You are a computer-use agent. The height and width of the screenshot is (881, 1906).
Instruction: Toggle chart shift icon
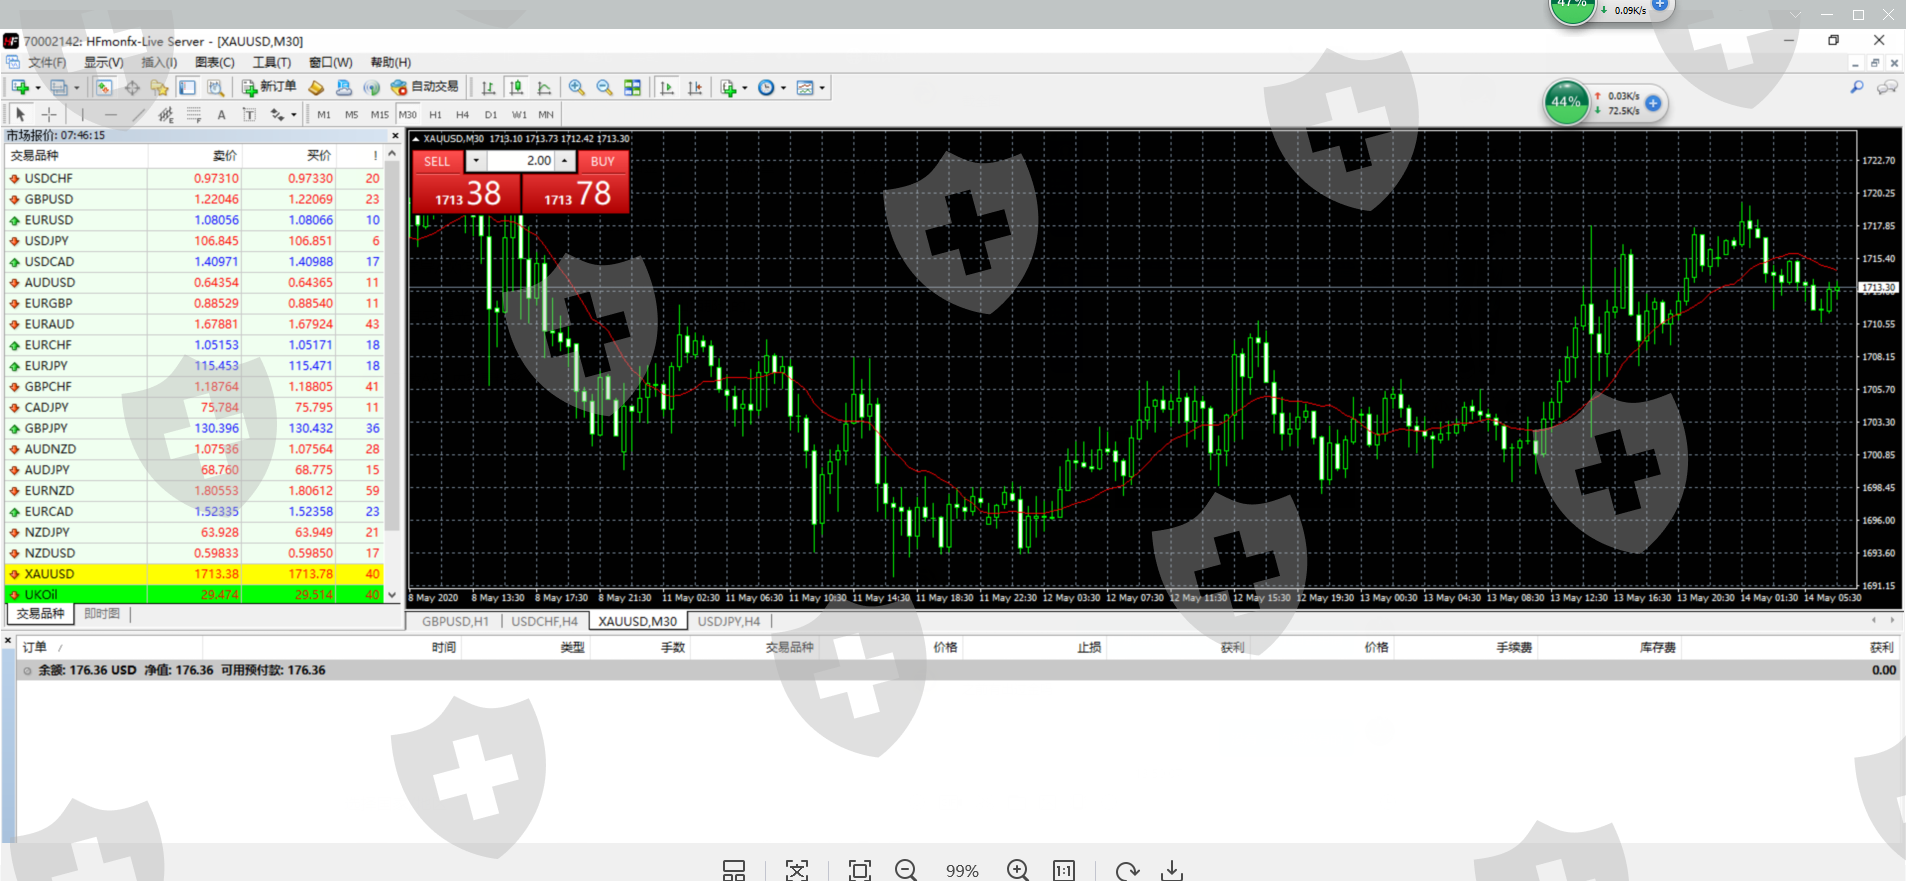coord(695,88)
